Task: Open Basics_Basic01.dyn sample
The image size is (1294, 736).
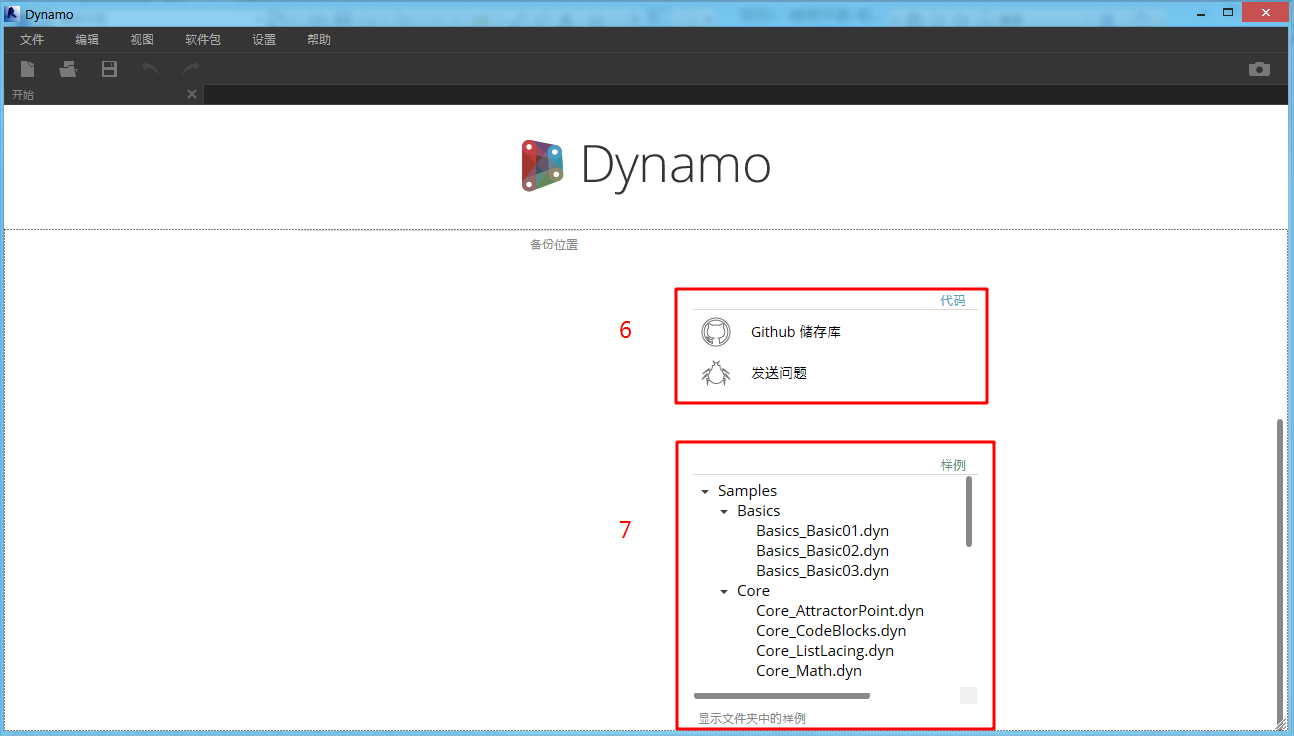Action: point(822,531)
